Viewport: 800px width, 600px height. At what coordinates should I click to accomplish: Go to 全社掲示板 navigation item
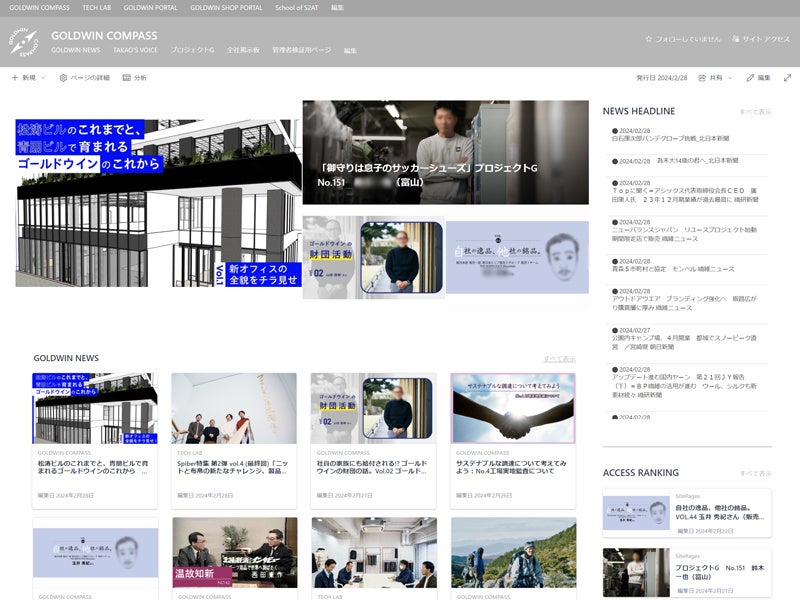tap(243, 50)
